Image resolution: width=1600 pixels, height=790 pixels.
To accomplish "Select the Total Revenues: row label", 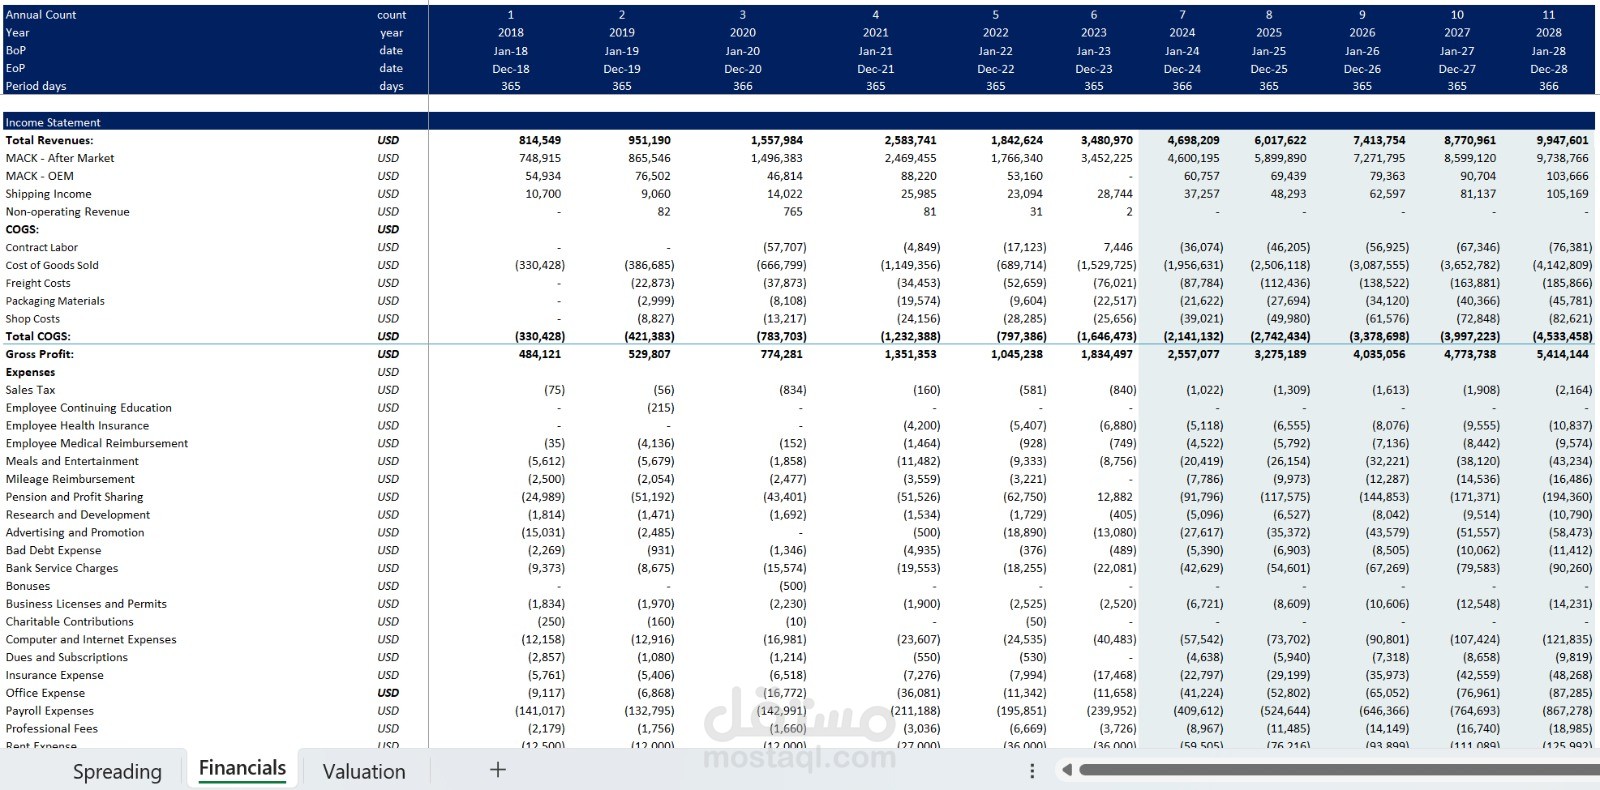I will (x=49, y=140).
